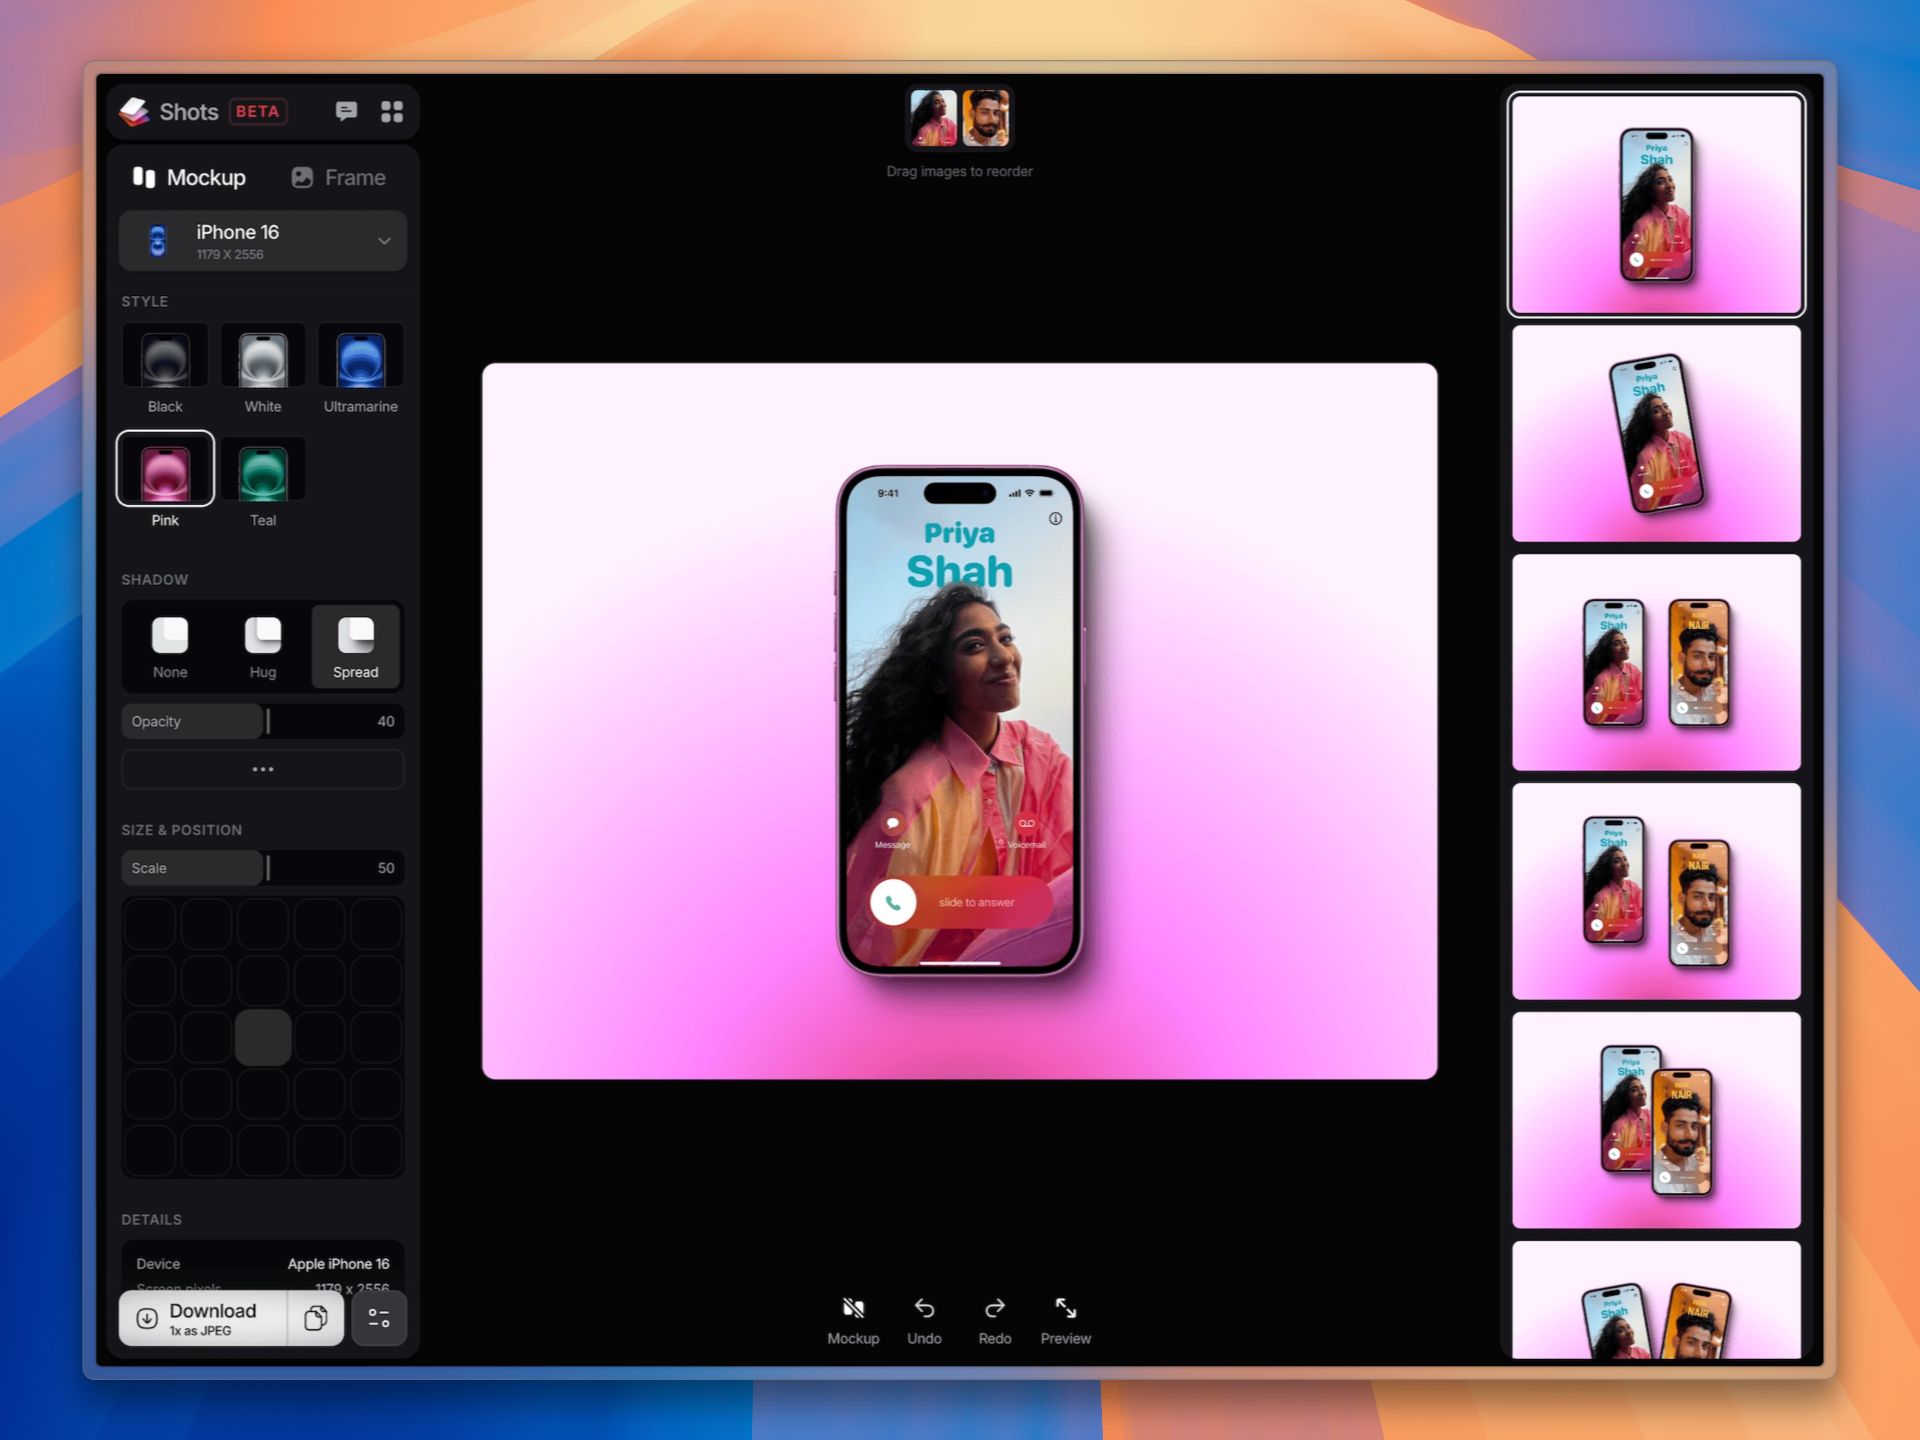
Task: Click the Shots app logo icon
Action: 134,111
